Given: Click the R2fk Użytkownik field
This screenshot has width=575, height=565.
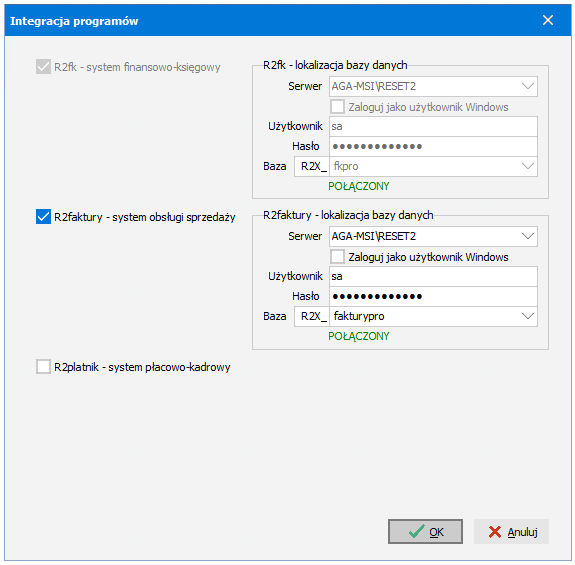Looking at the screenshot, I should point(433,126).
